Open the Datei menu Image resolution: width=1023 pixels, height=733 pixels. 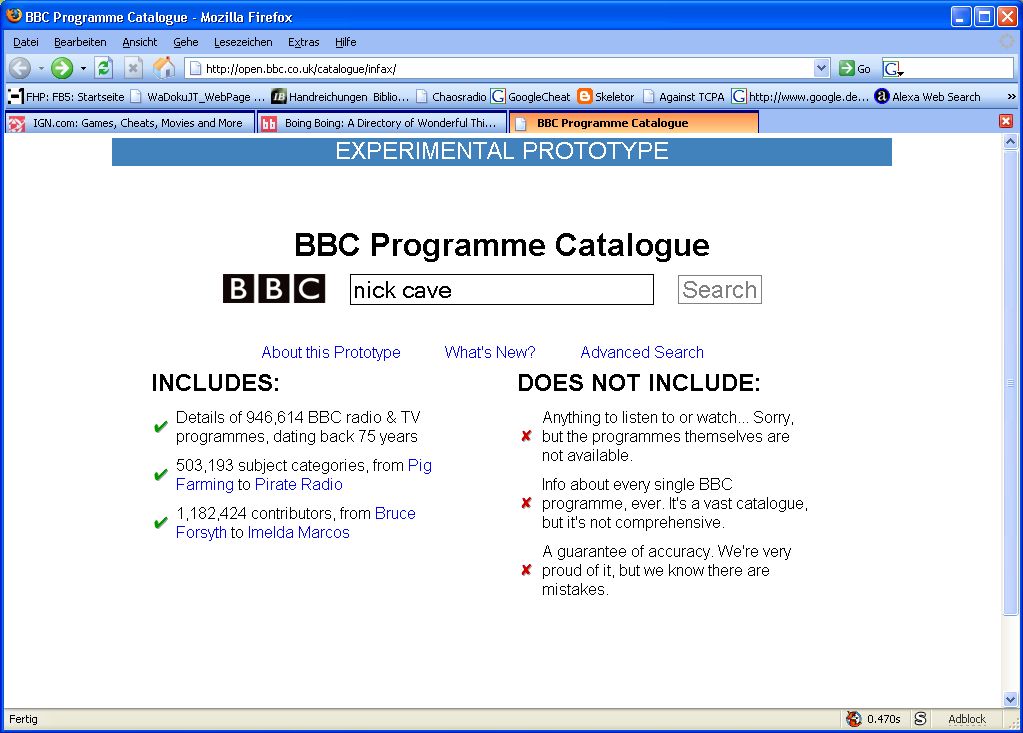[x=25, y=42]
